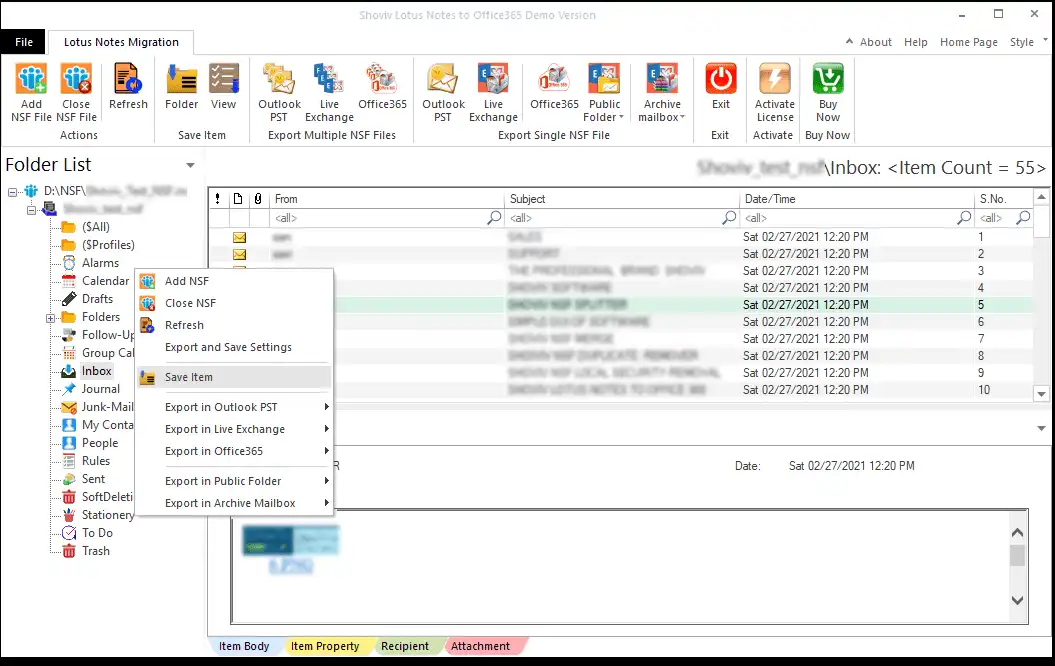The image size is (1055, 666).
Task: Select the Journal folder
Action: coord(100,389)
